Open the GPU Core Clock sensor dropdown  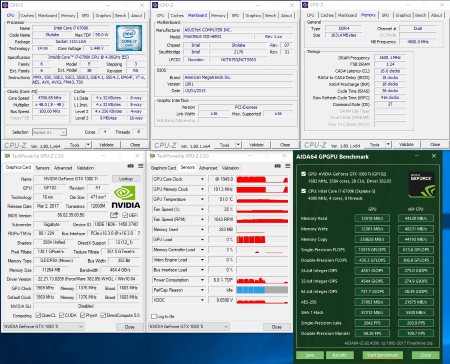tap(202, 179)
